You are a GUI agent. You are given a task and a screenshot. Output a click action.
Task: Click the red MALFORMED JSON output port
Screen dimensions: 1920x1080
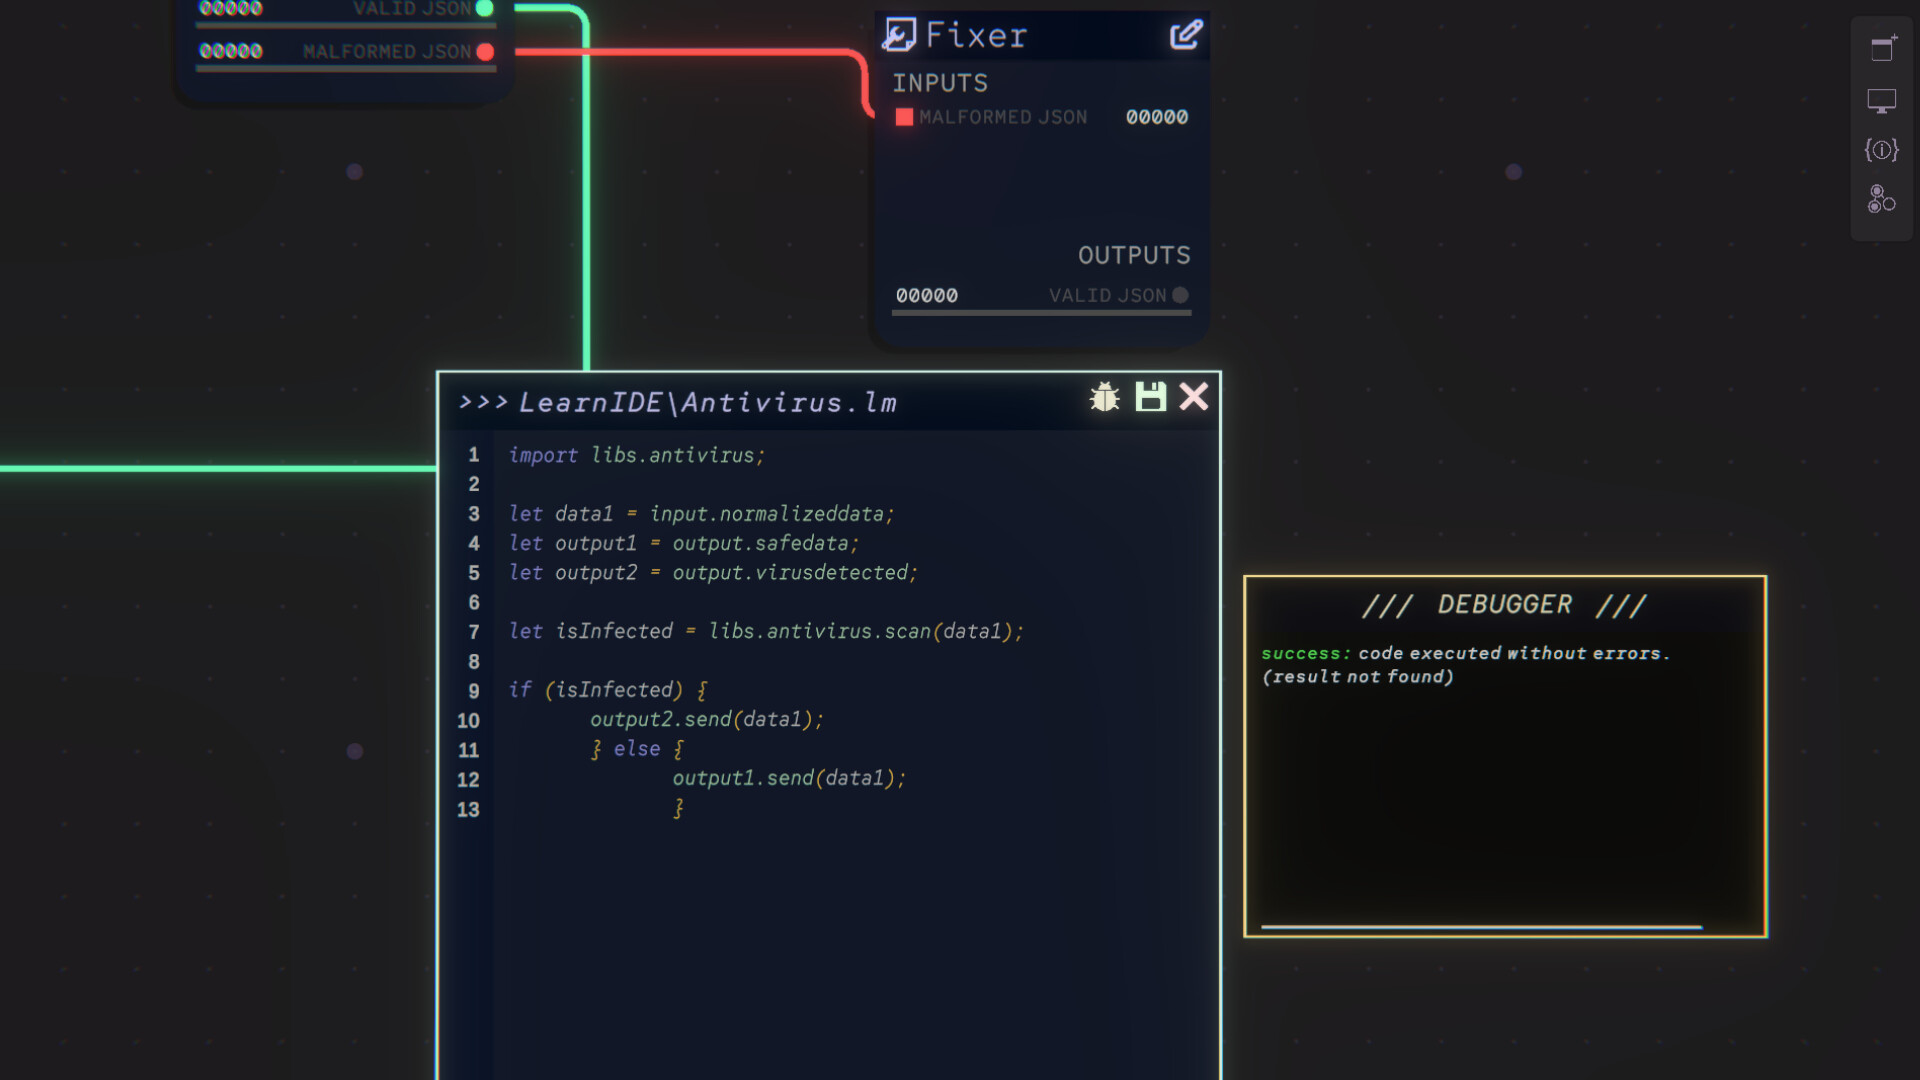486,53
